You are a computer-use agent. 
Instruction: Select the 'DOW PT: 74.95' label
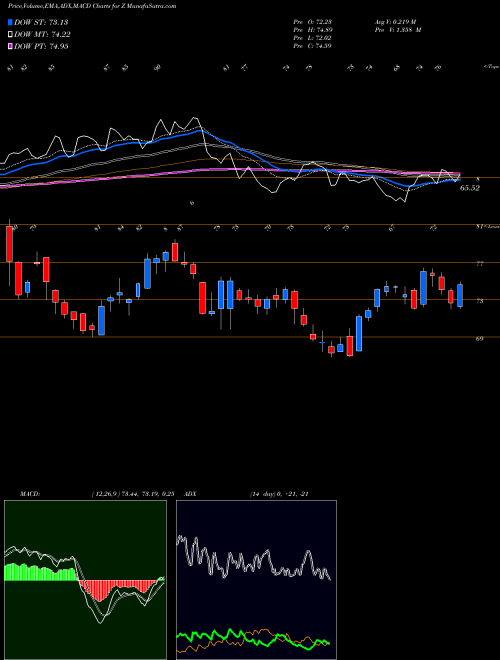(41, 46)
